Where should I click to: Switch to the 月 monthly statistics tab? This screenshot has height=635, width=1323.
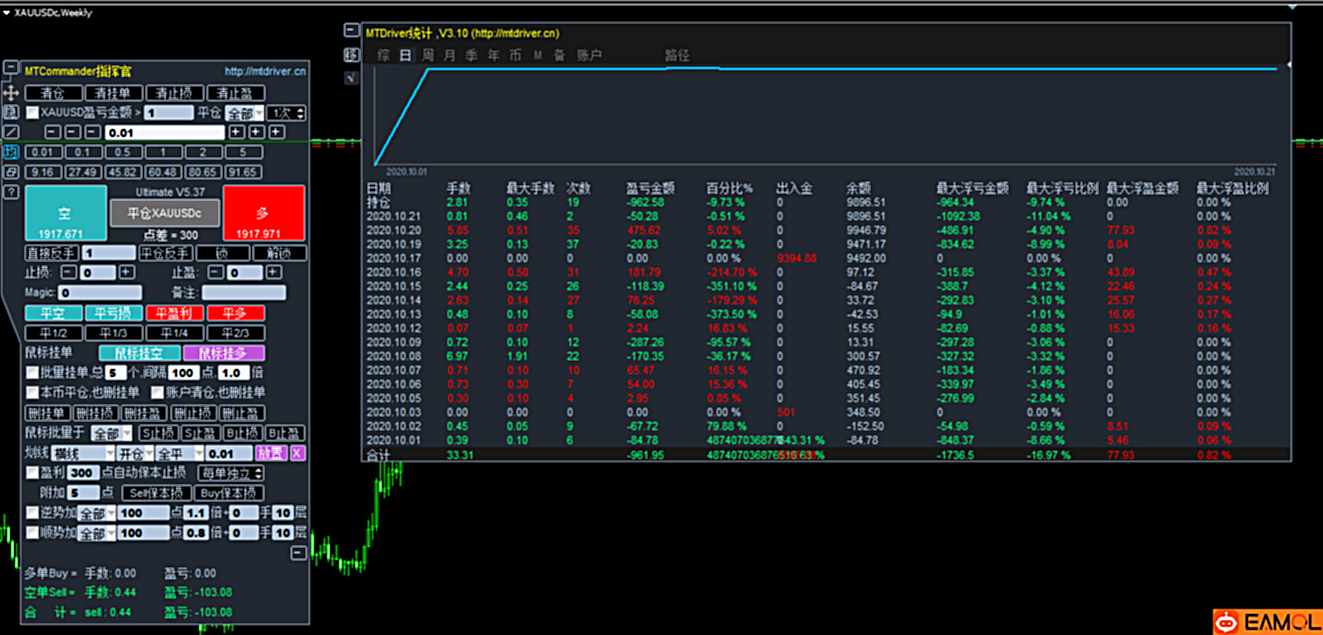click(x=449, y=56)
